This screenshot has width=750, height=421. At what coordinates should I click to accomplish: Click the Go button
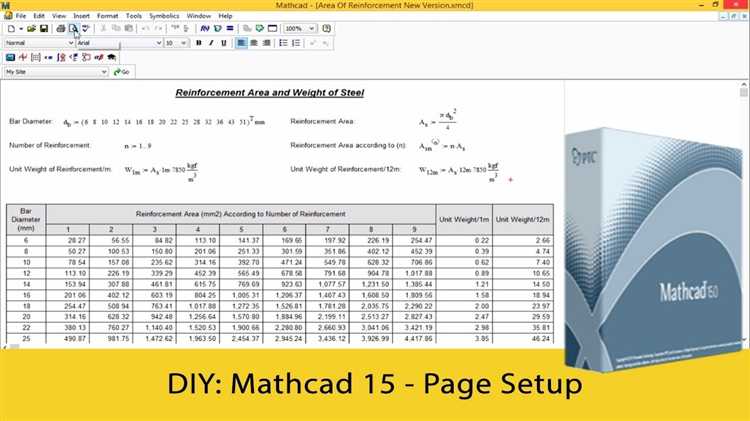point(121,72)
